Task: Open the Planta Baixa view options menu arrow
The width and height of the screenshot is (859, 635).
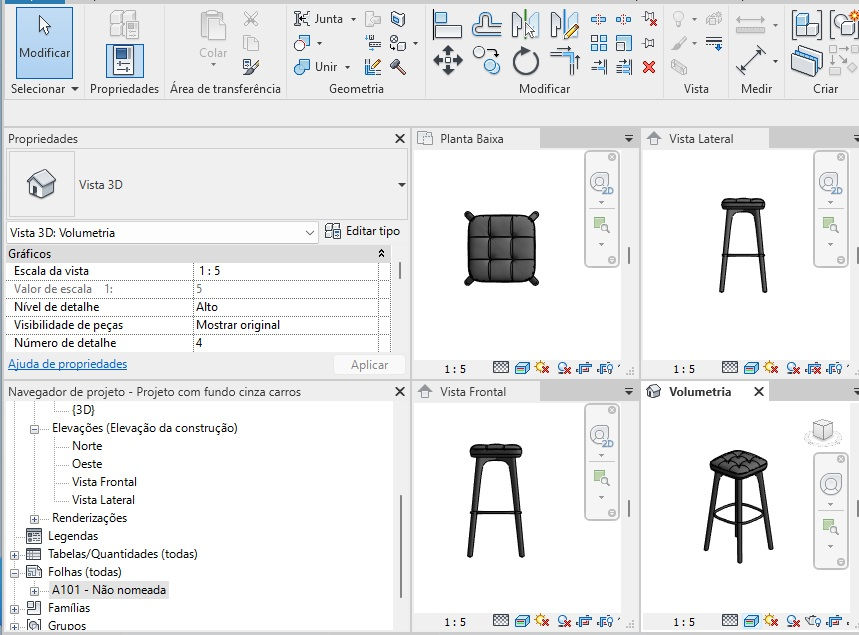Action: (628, 139)
